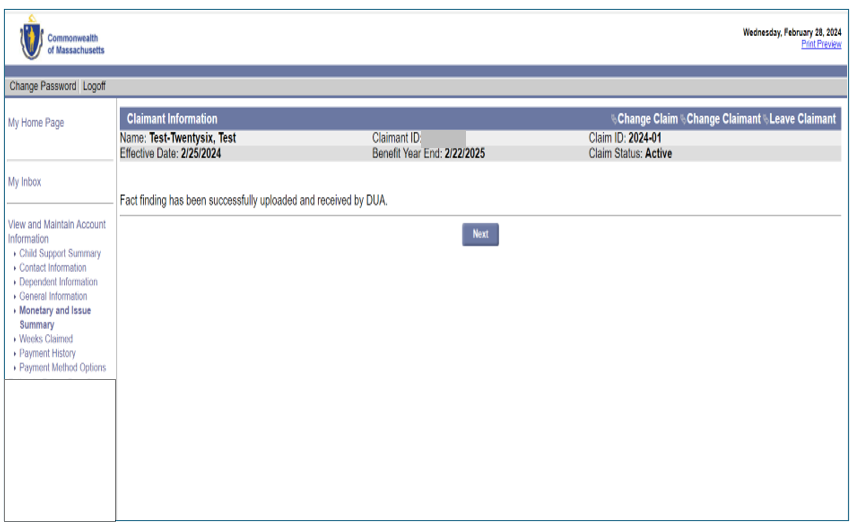Open Dependent Information page
Image resolution: width=852 pixels, height=526 pixels.
click(x=58, y=282)
